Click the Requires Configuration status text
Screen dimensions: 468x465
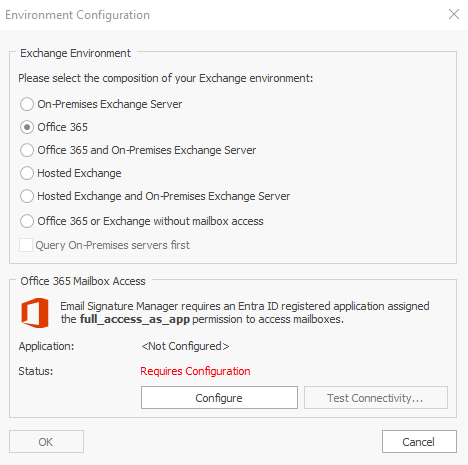coord(195,371)
